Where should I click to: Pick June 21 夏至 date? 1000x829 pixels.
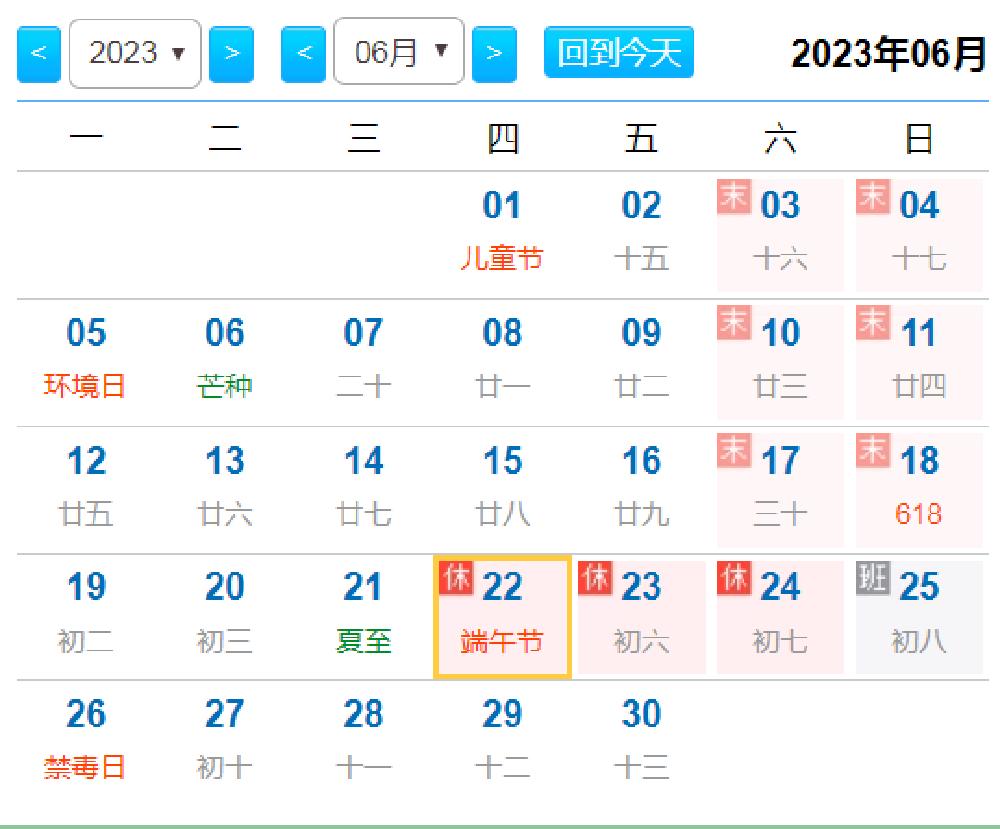click(363, 616)
